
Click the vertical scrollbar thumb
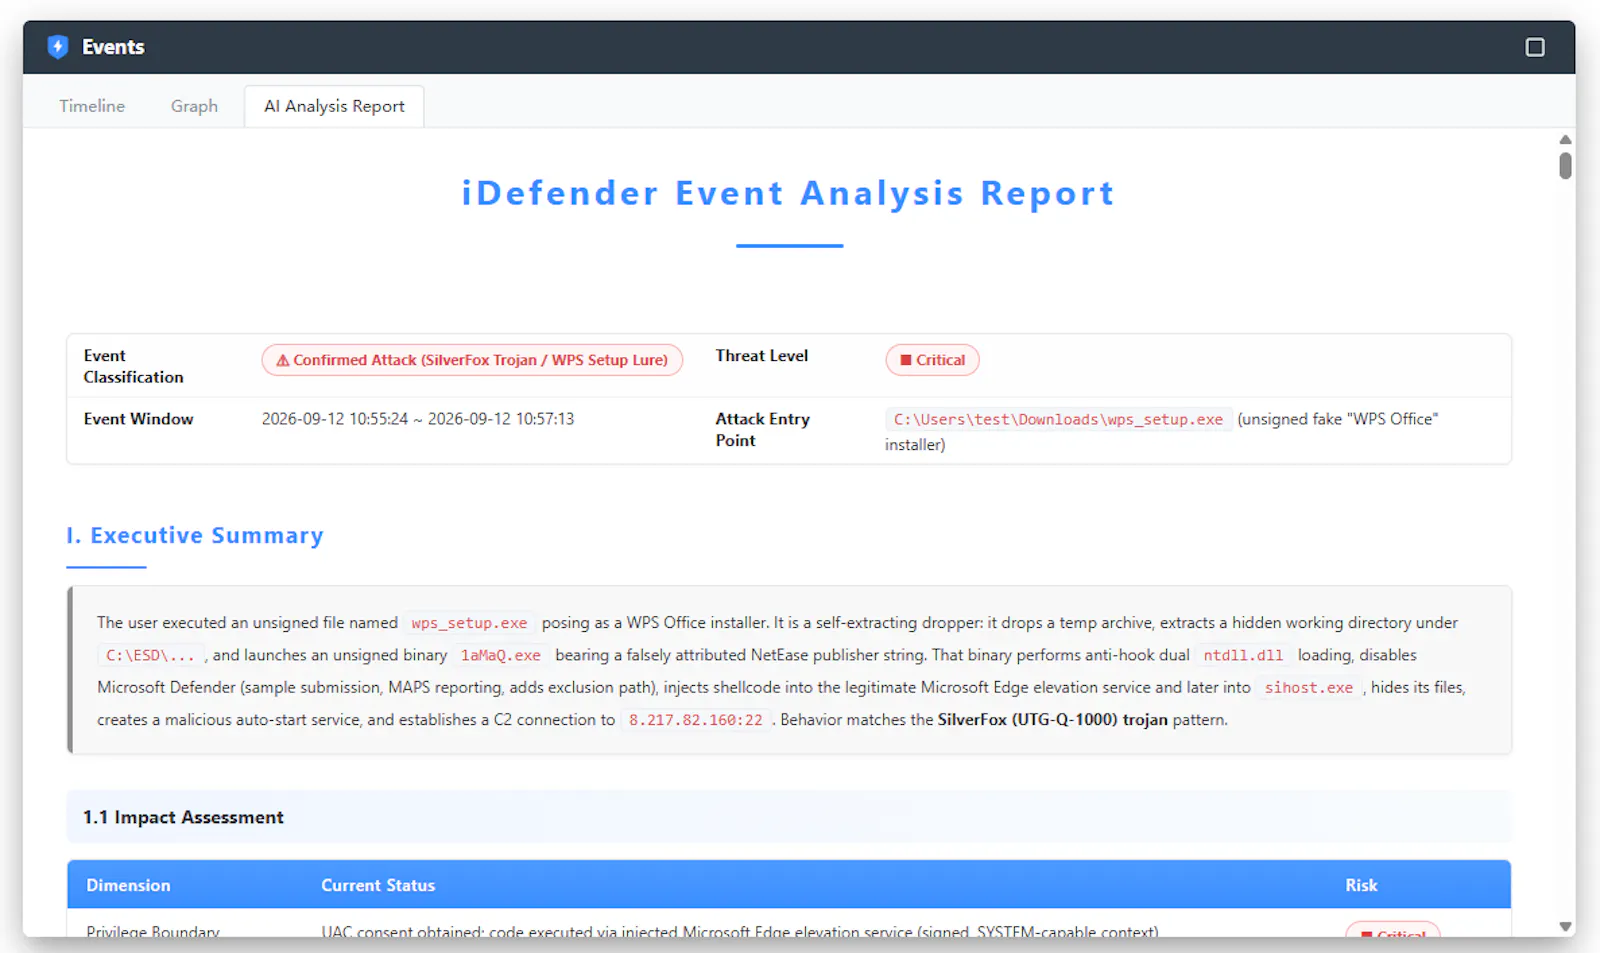pos(1565,166)
